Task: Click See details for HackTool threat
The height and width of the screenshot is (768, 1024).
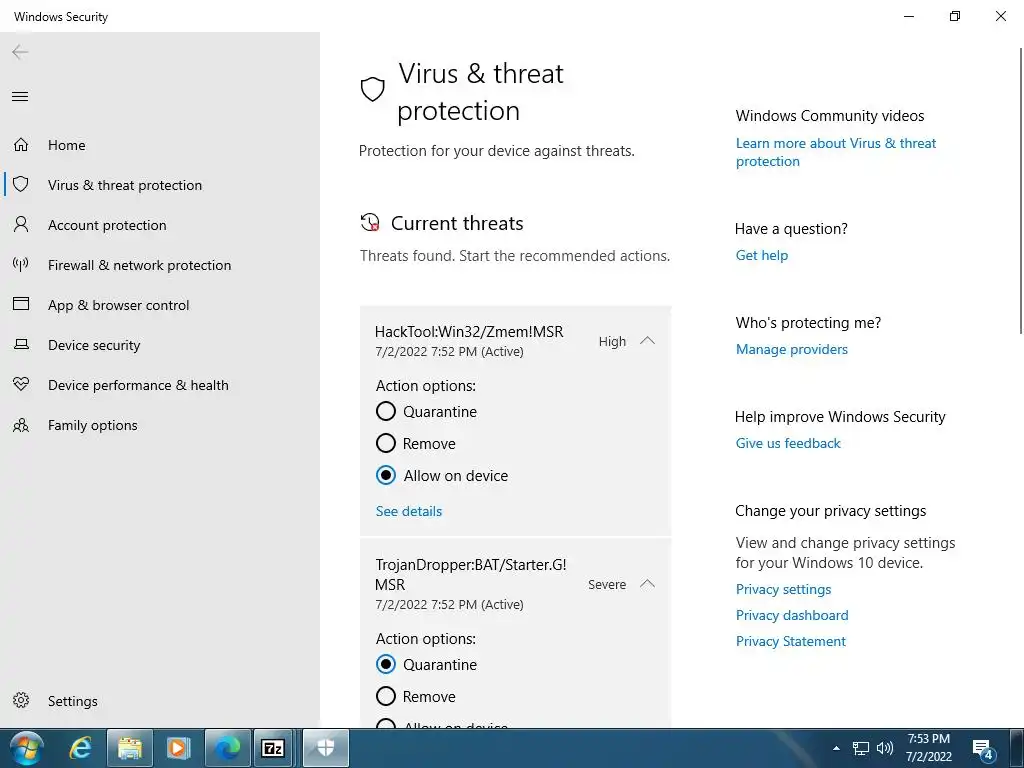Action: pyautogui.click(x=409, y=511)
